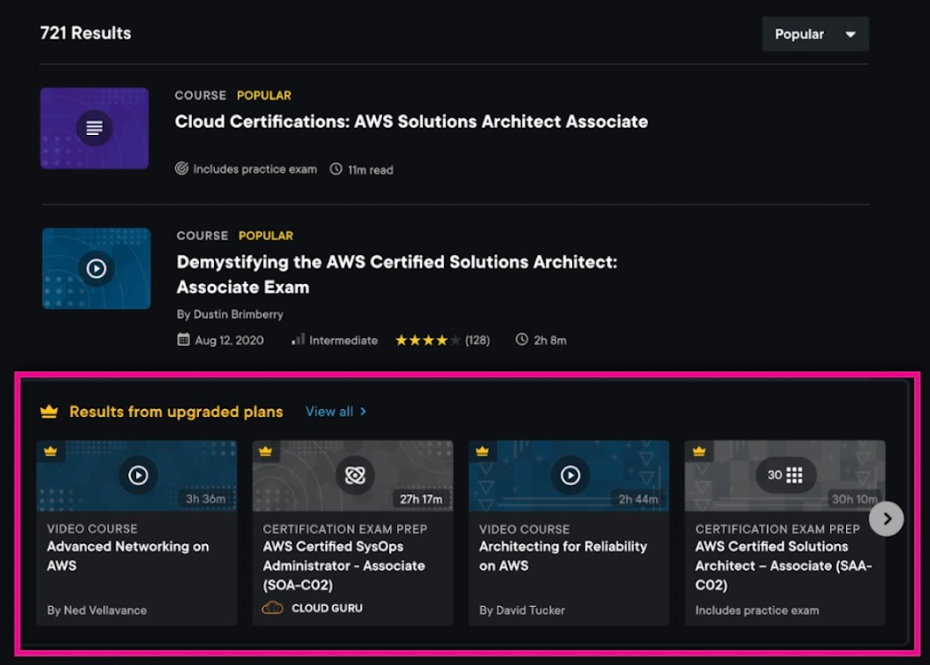Click the Includes practice exam text on SAA-C02 card
The width and height of the screenshot is (930, 665).
tap(757, 610)
